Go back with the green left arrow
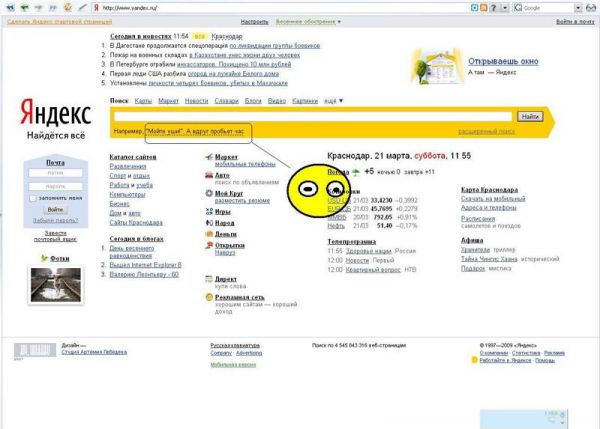Viewport: 600px width, 429px height. [24, 7]
